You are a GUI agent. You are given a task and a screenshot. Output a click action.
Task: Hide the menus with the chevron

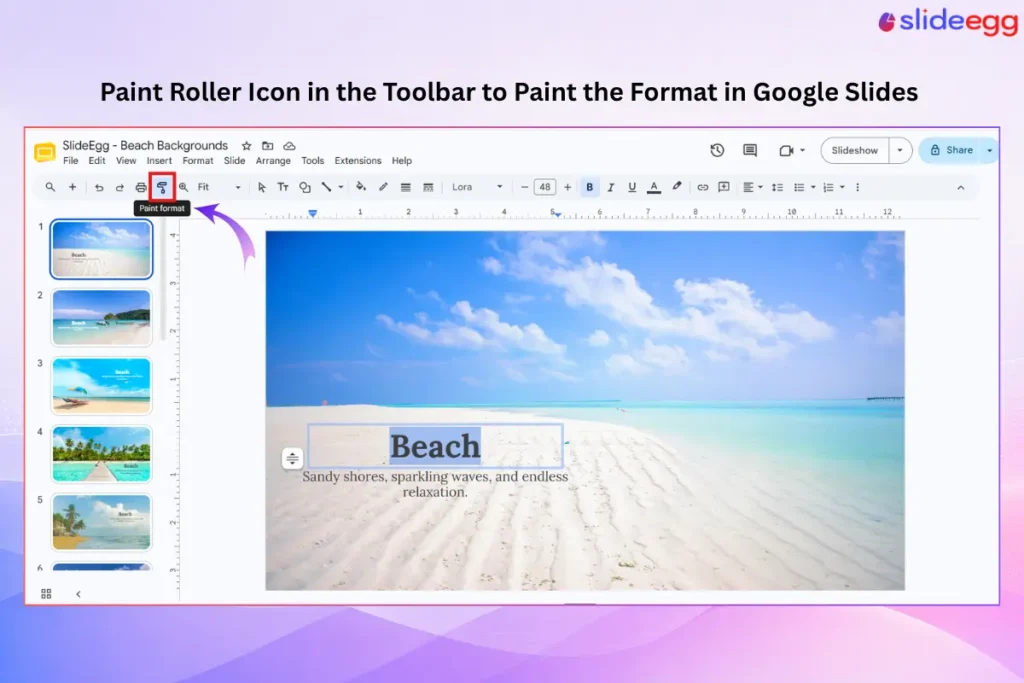click(x=961, y=187)
